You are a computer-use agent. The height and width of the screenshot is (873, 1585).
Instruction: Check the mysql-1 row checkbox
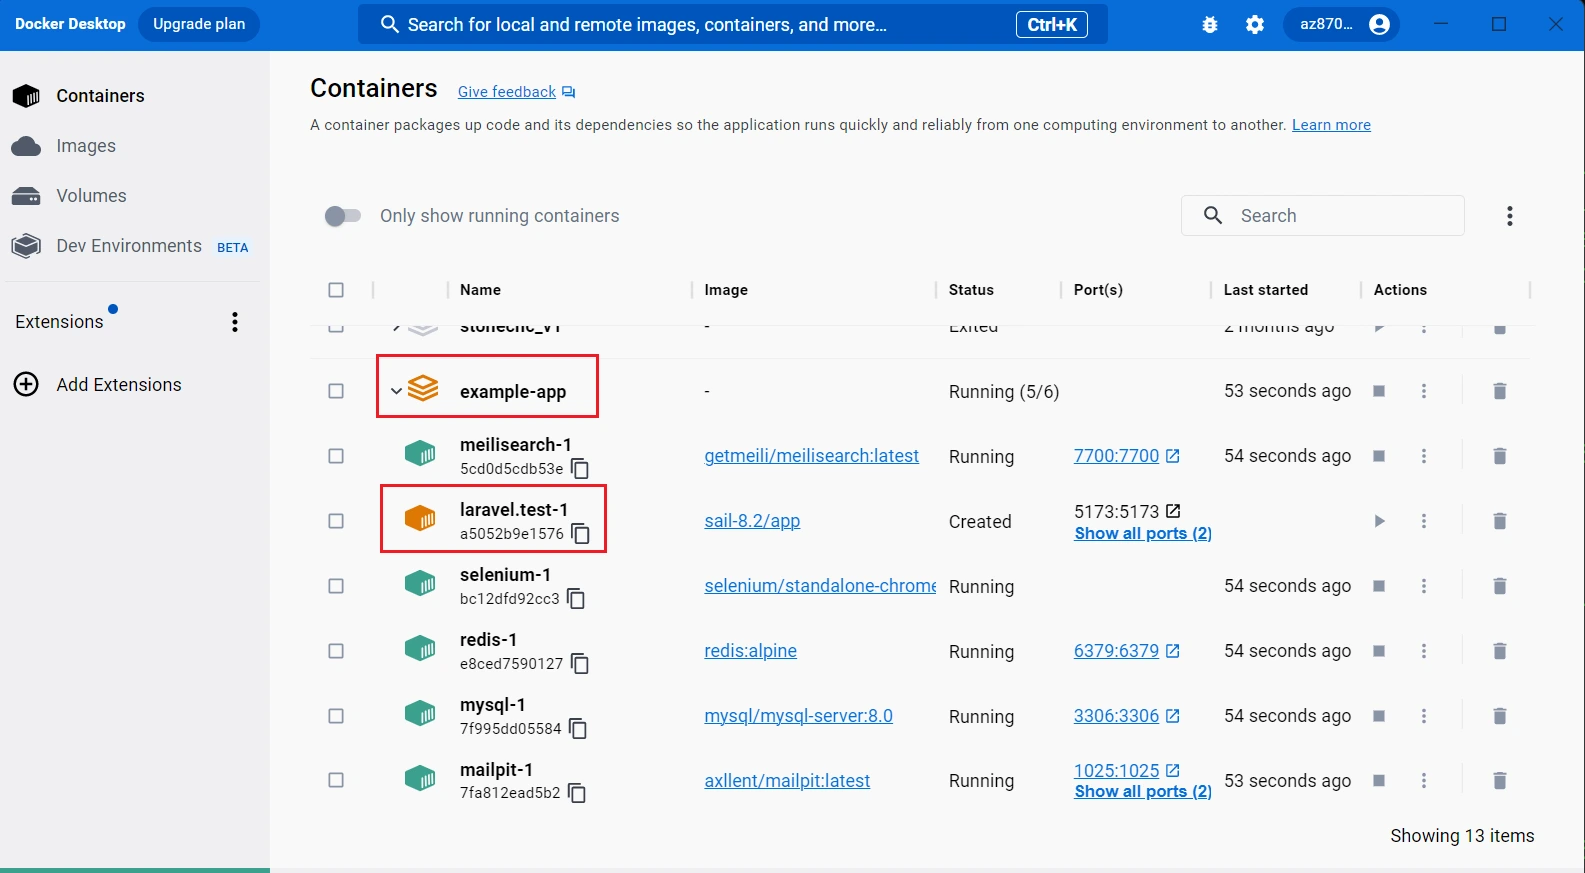[336, 716]
